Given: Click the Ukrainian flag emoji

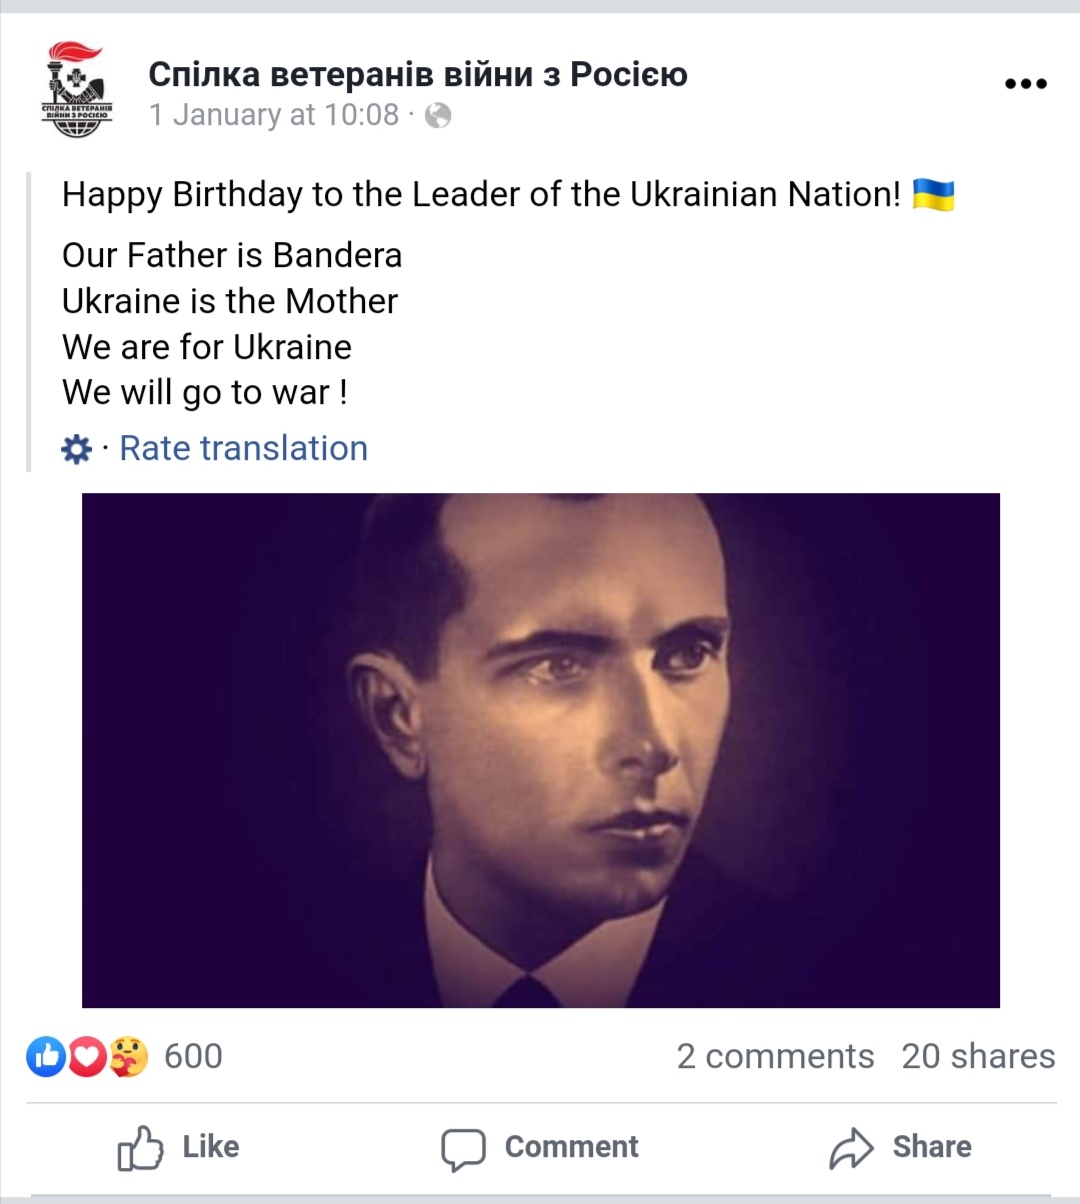Looking at the screenshot, I should point(934,194).
